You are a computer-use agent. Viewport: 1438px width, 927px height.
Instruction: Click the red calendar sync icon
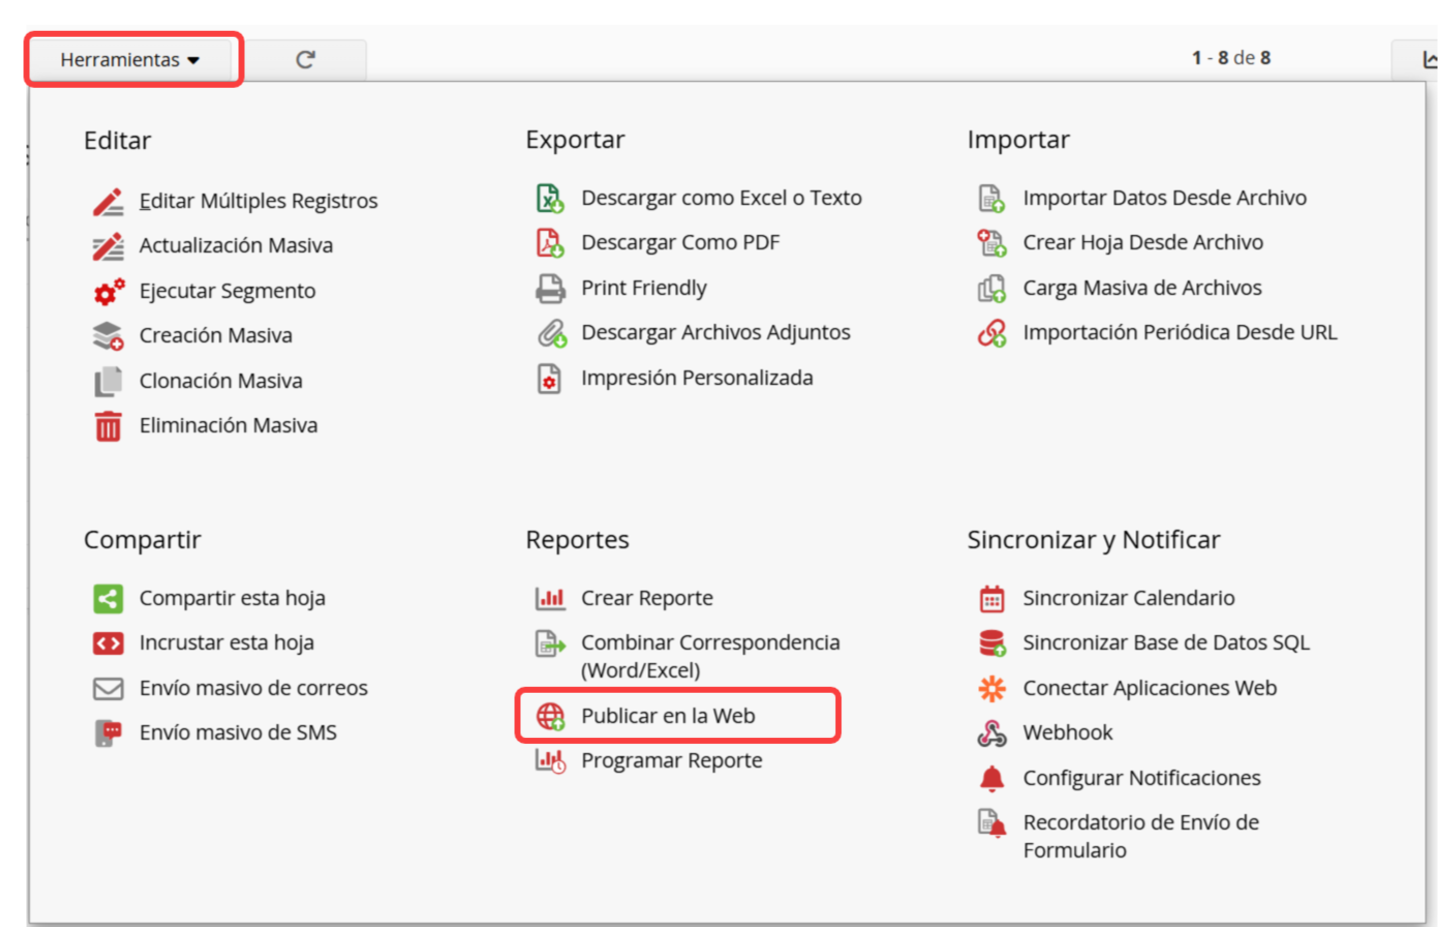pos(991,598)
